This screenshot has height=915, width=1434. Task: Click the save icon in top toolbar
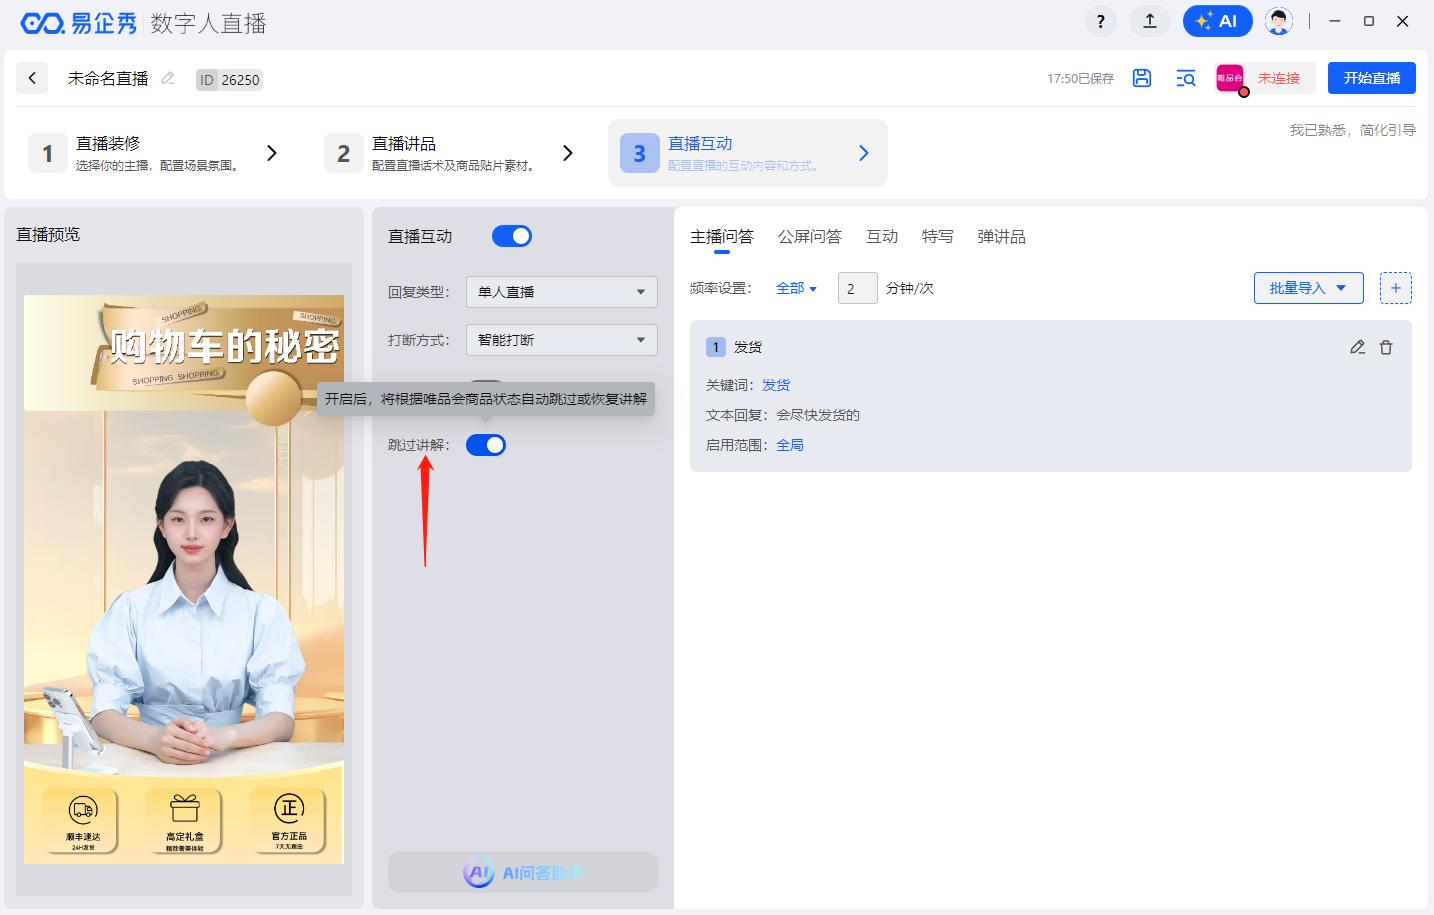1141,78
